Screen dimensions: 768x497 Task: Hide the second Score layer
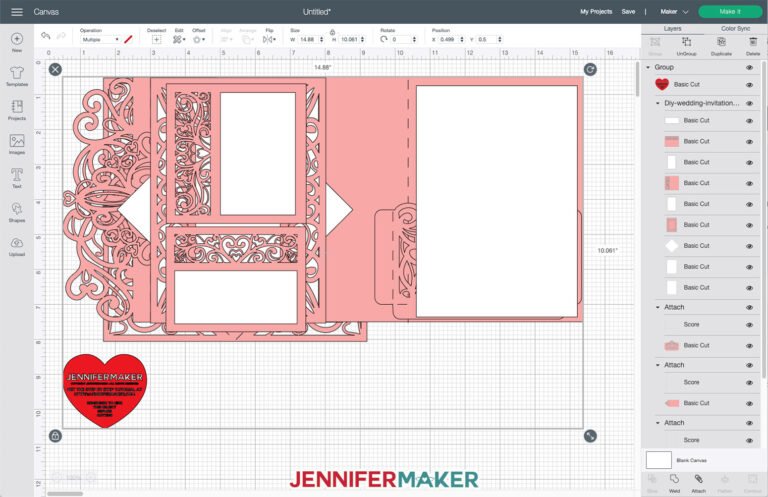pyautogui.click(x=749, y=382)
